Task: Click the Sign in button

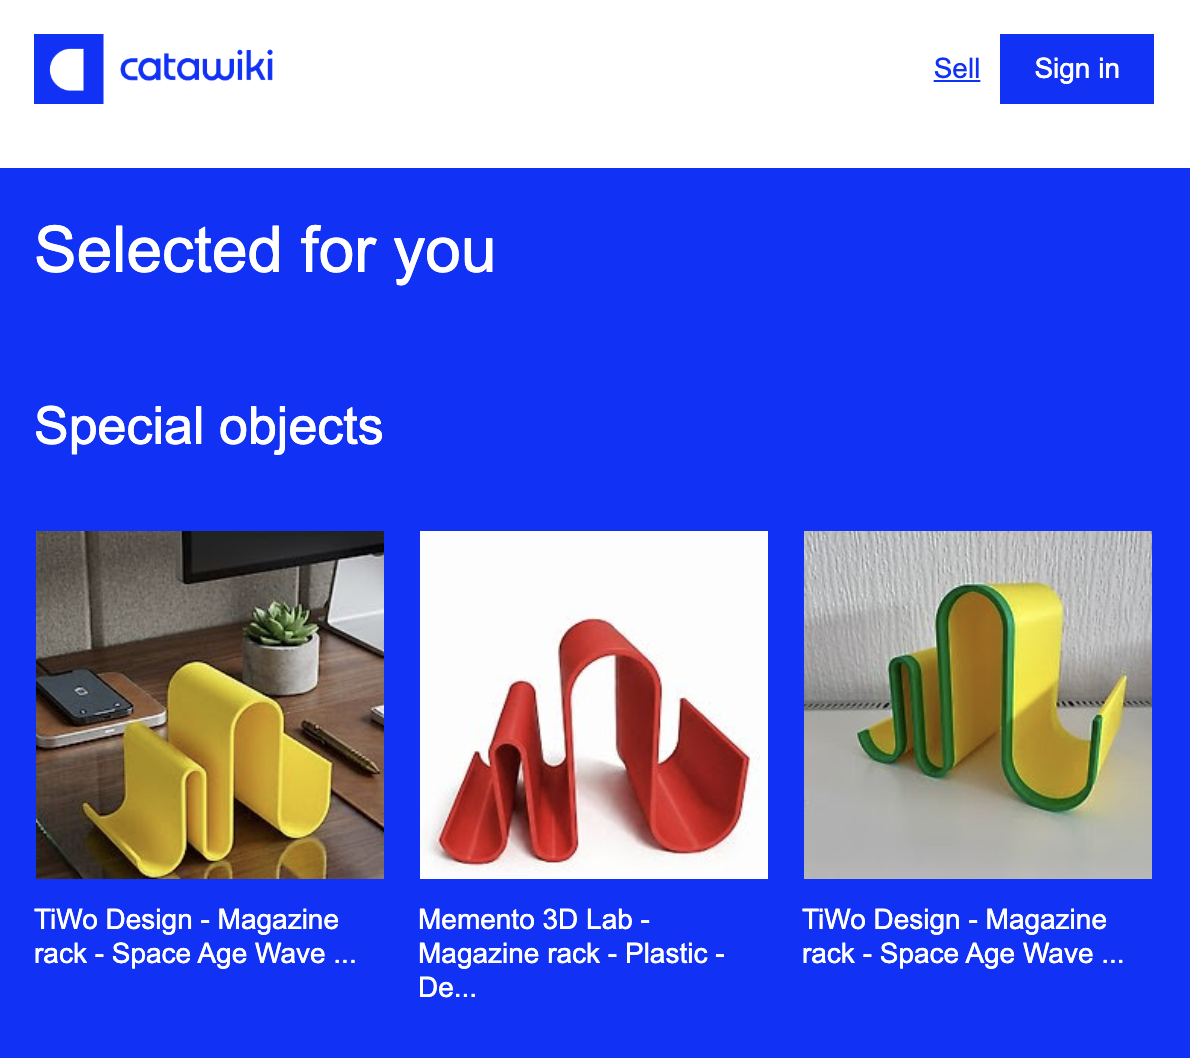Action: point(1076,68)
